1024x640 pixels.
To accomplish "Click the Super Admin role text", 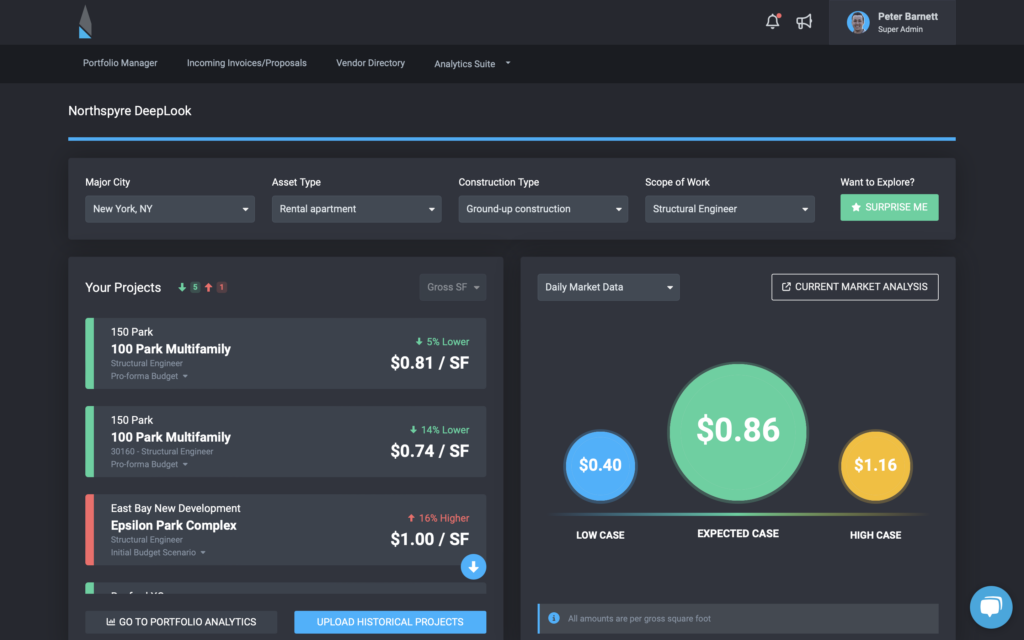I will tap(900, 29).
